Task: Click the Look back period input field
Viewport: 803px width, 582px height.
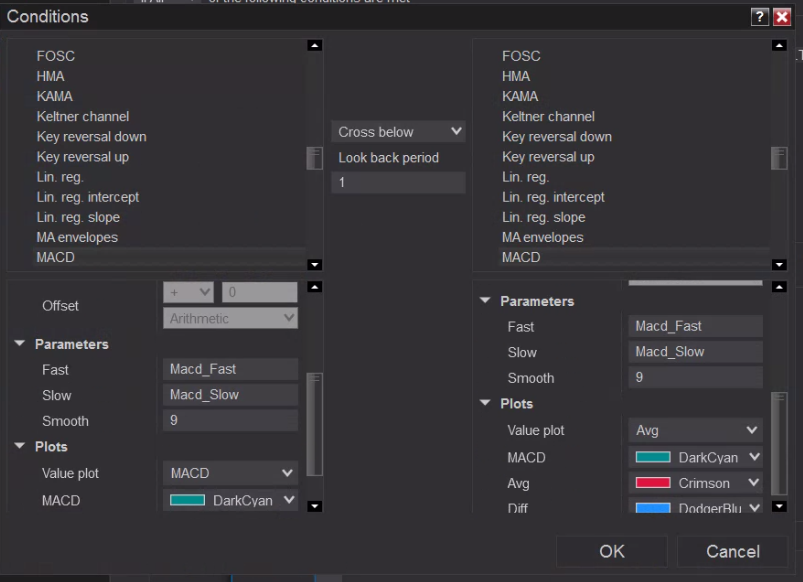Action: tap(398, 182)
